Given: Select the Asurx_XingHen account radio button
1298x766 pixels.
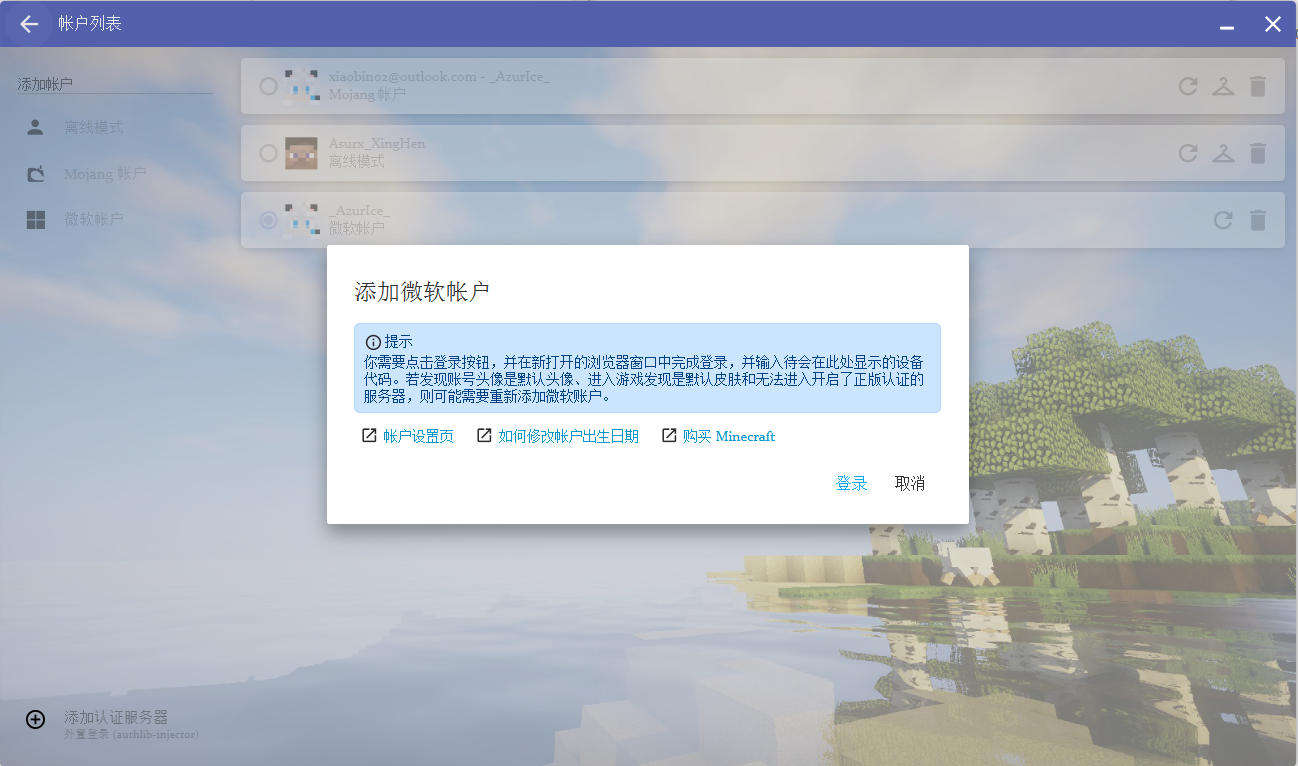Looking at the screenshot, I should pos(268,153).
